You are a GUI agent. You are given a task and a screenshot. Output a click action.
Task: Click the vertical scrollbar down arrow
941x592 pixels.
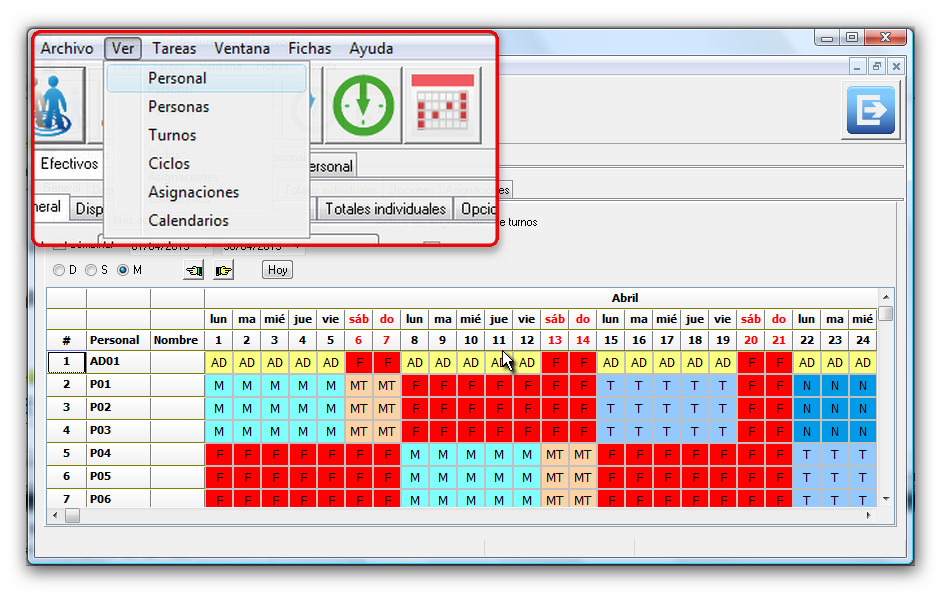click(885, 498)
